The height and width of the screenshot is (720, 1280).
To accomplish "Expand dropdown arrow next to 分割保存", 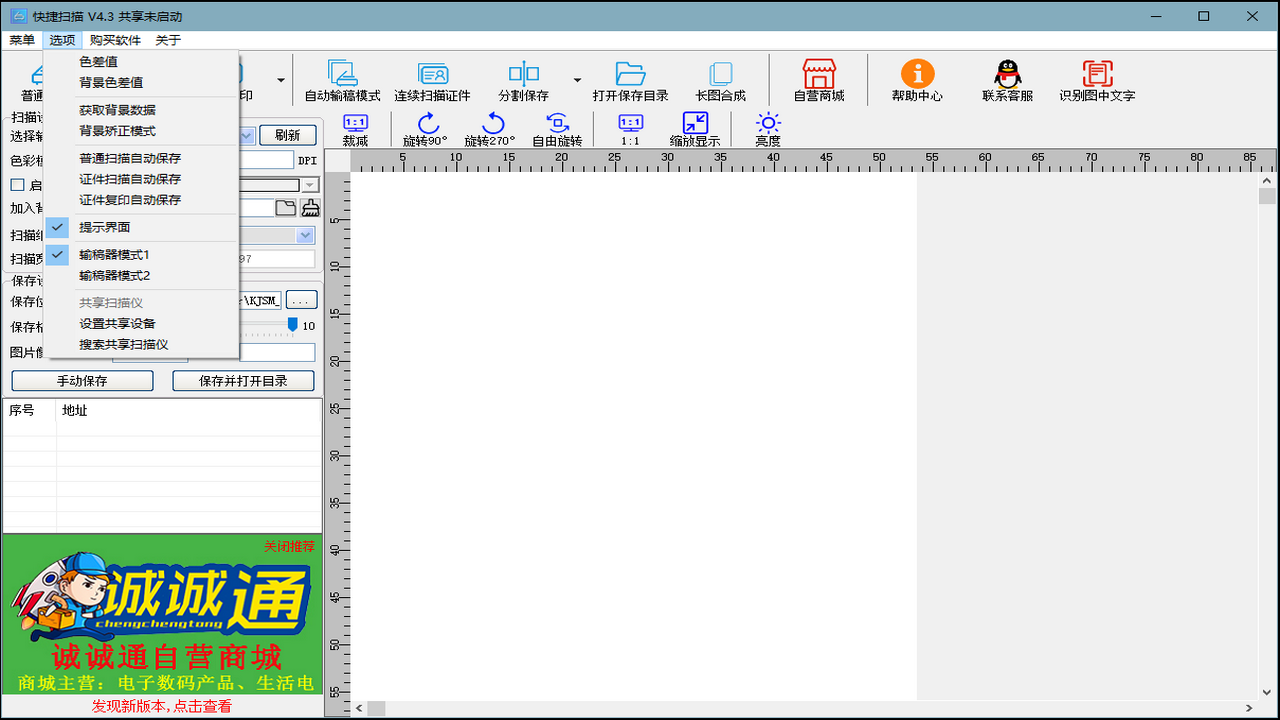I will click(577, 81).
